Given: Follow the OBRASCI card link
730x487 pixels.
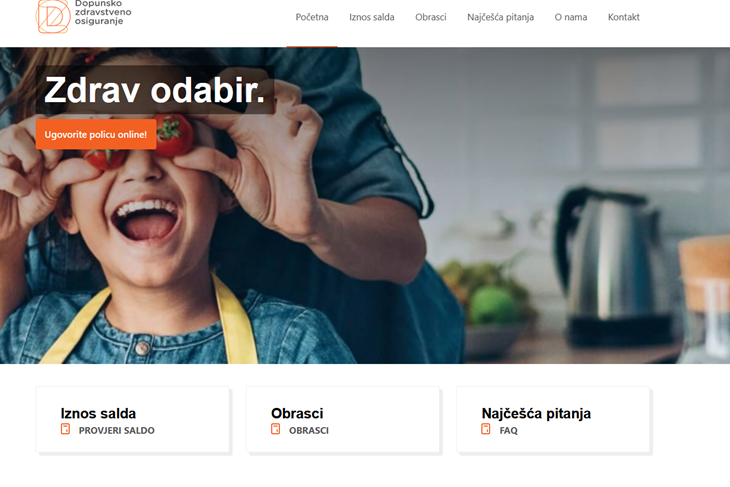Looking at the screenshot, I should pyautogui.click(x=309, y=431).
